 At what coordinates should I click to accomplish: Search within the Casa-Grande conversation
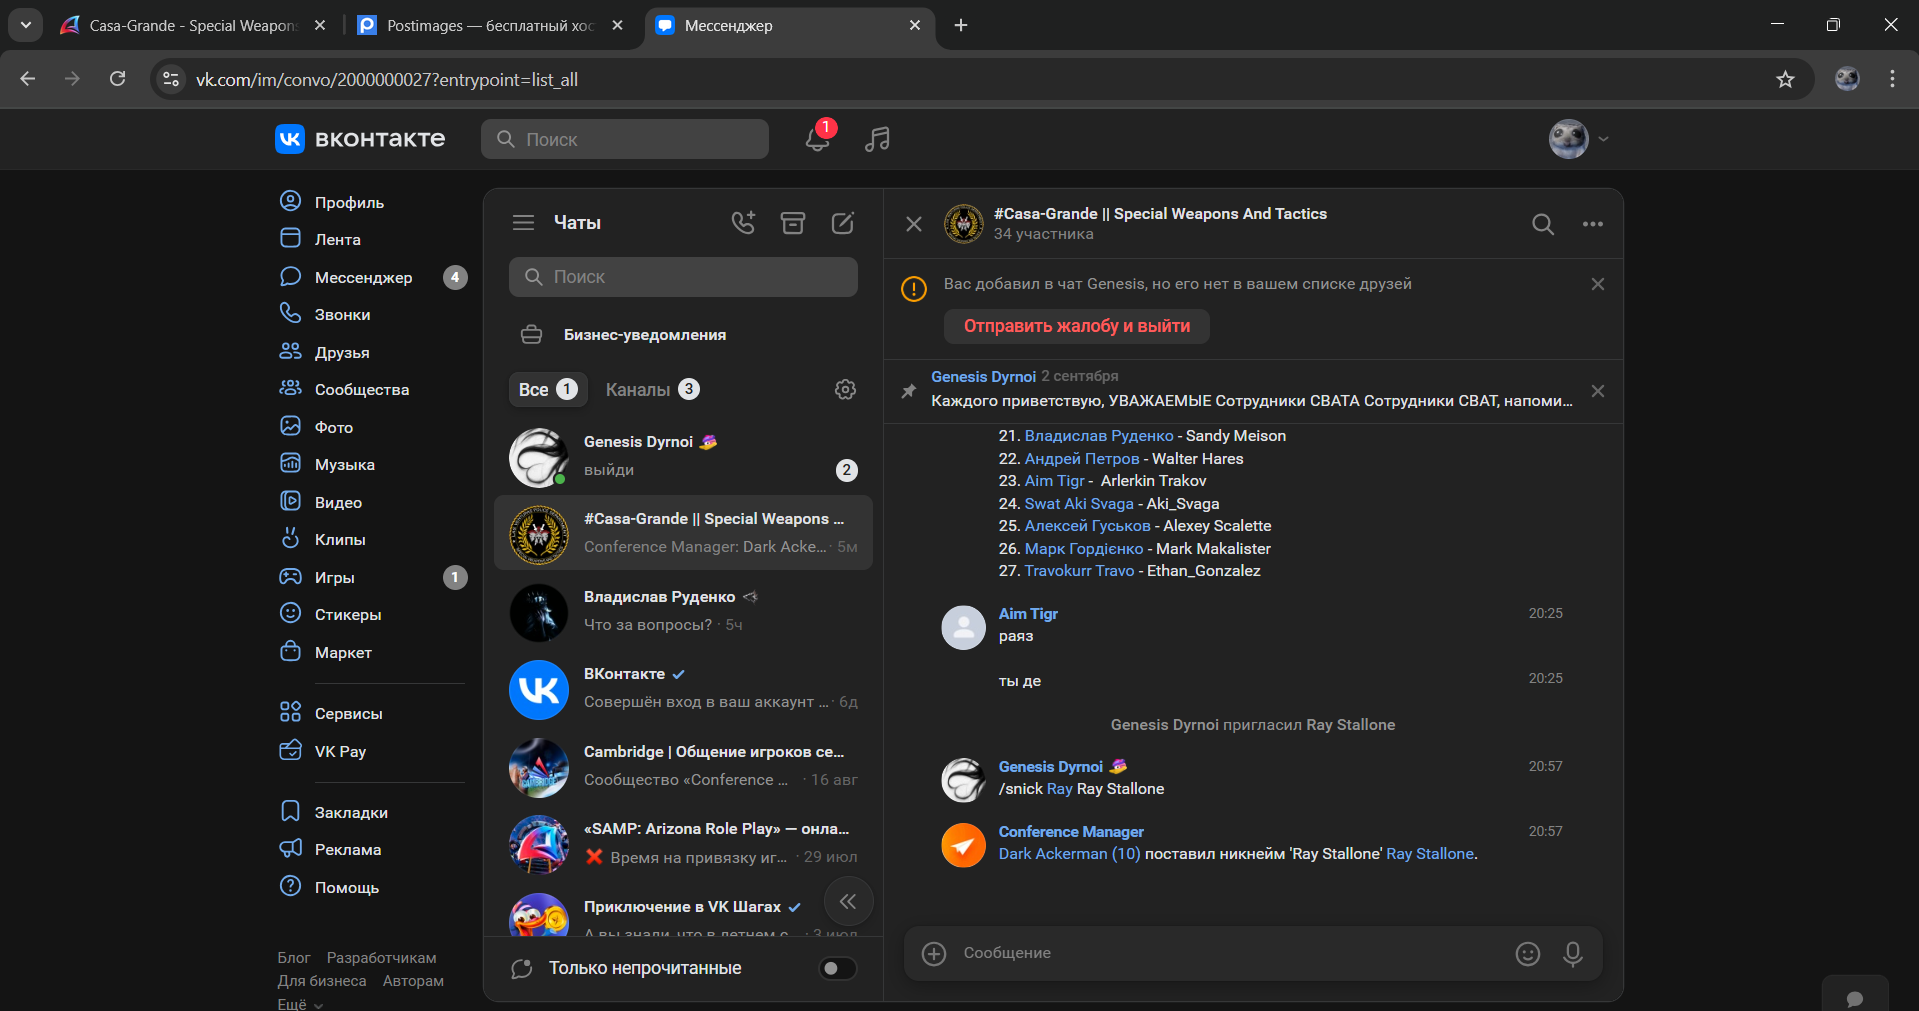point(1543,224)
